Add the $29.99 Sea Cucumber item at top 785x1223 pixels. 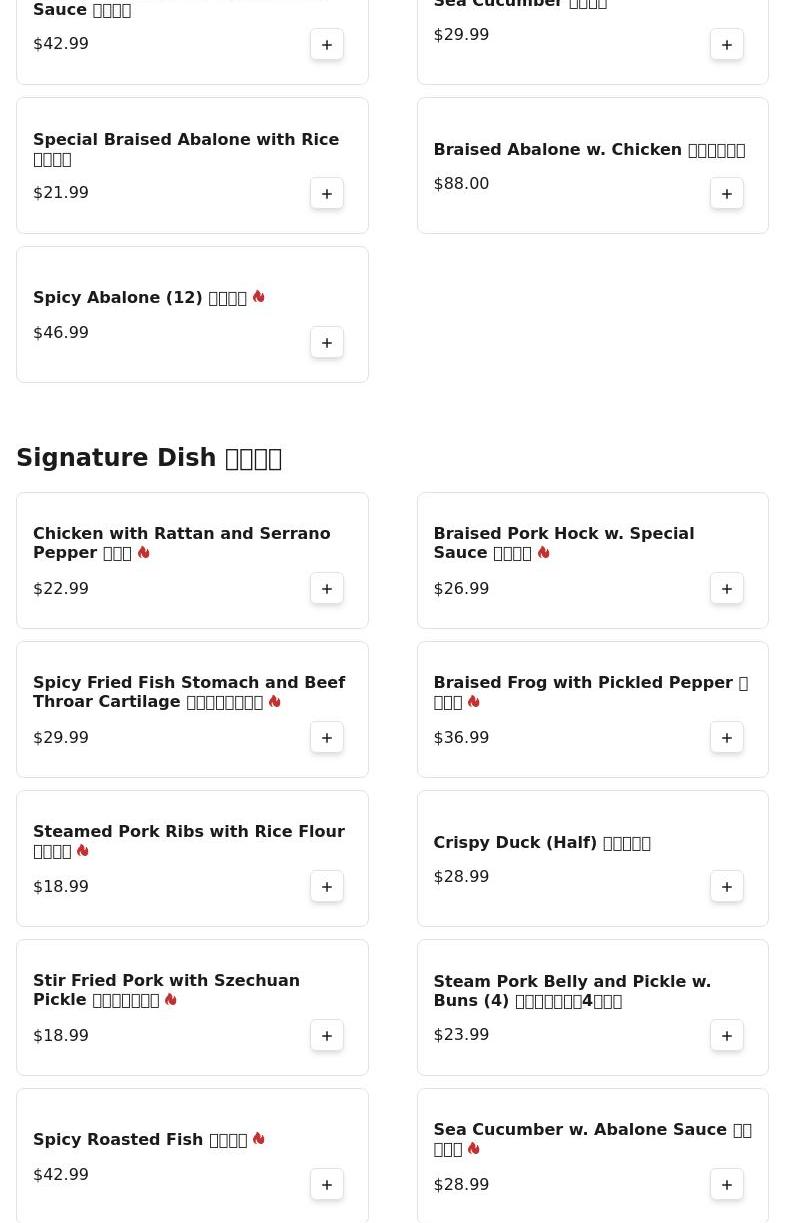tap(727, 45)
